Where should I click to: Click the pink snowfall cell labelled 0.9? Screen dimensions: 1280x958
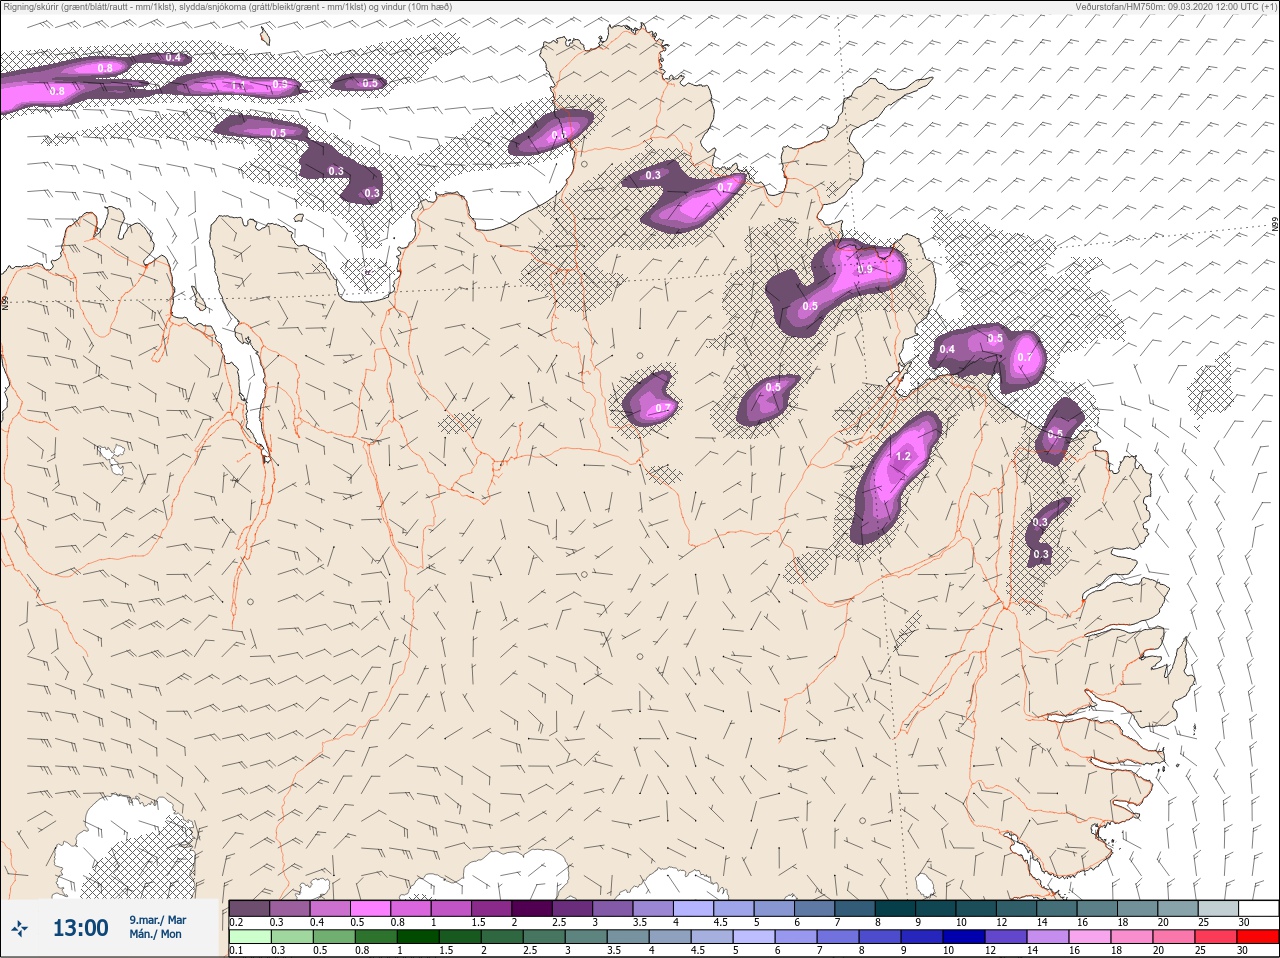[837, 285]
